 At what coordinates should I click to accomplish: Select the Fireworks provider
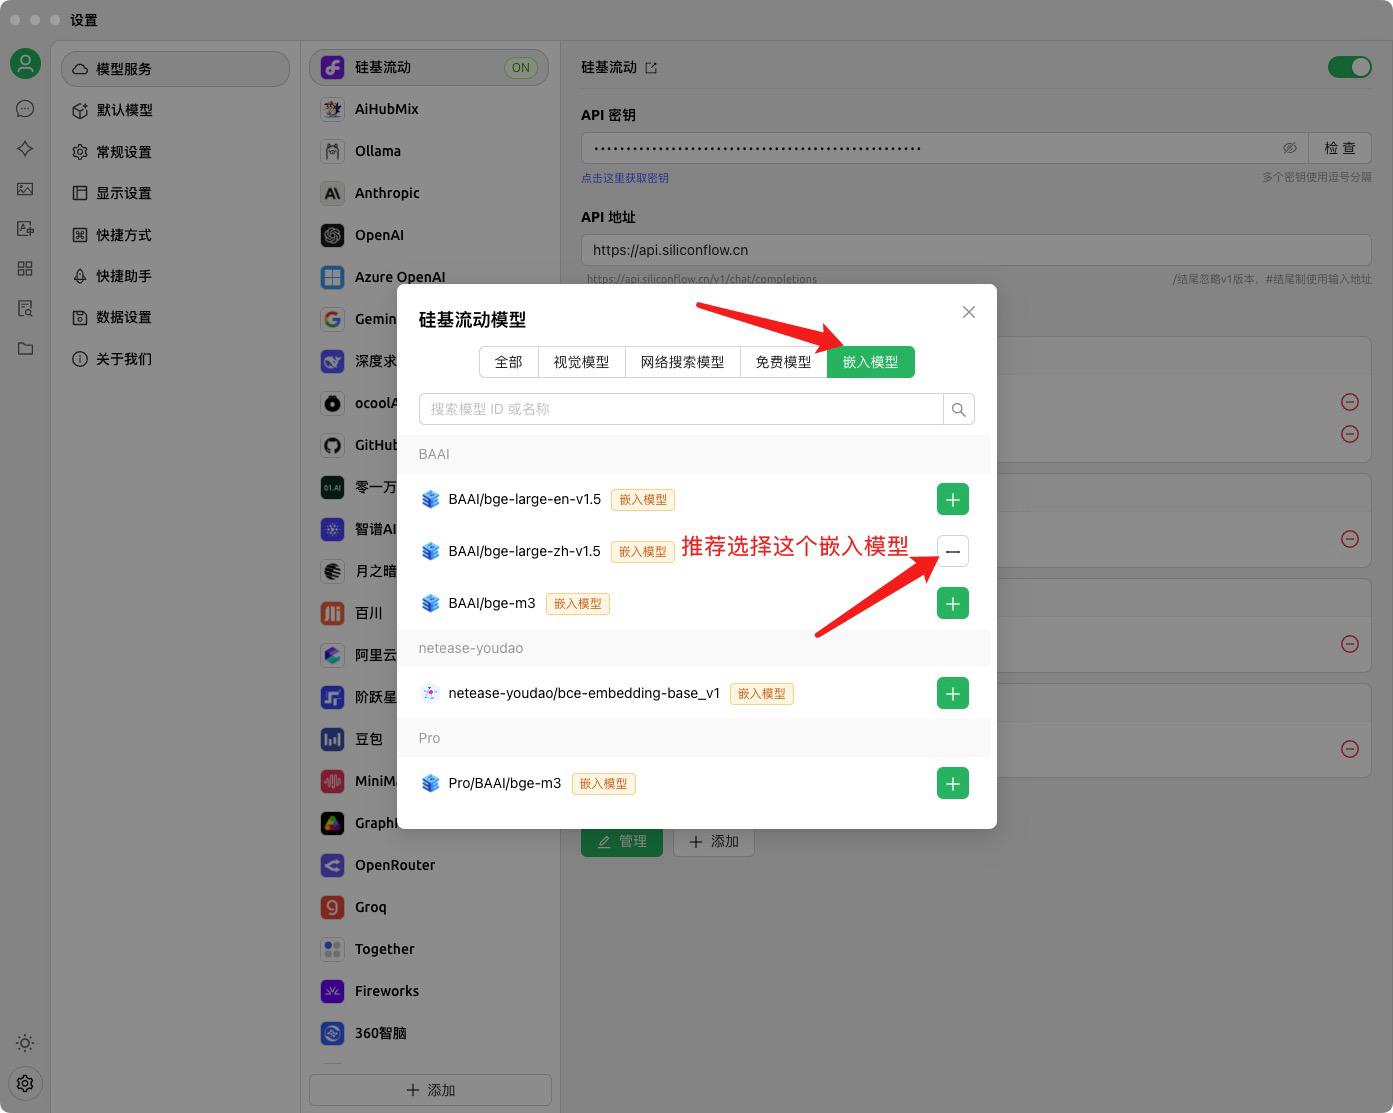[429, 991]
